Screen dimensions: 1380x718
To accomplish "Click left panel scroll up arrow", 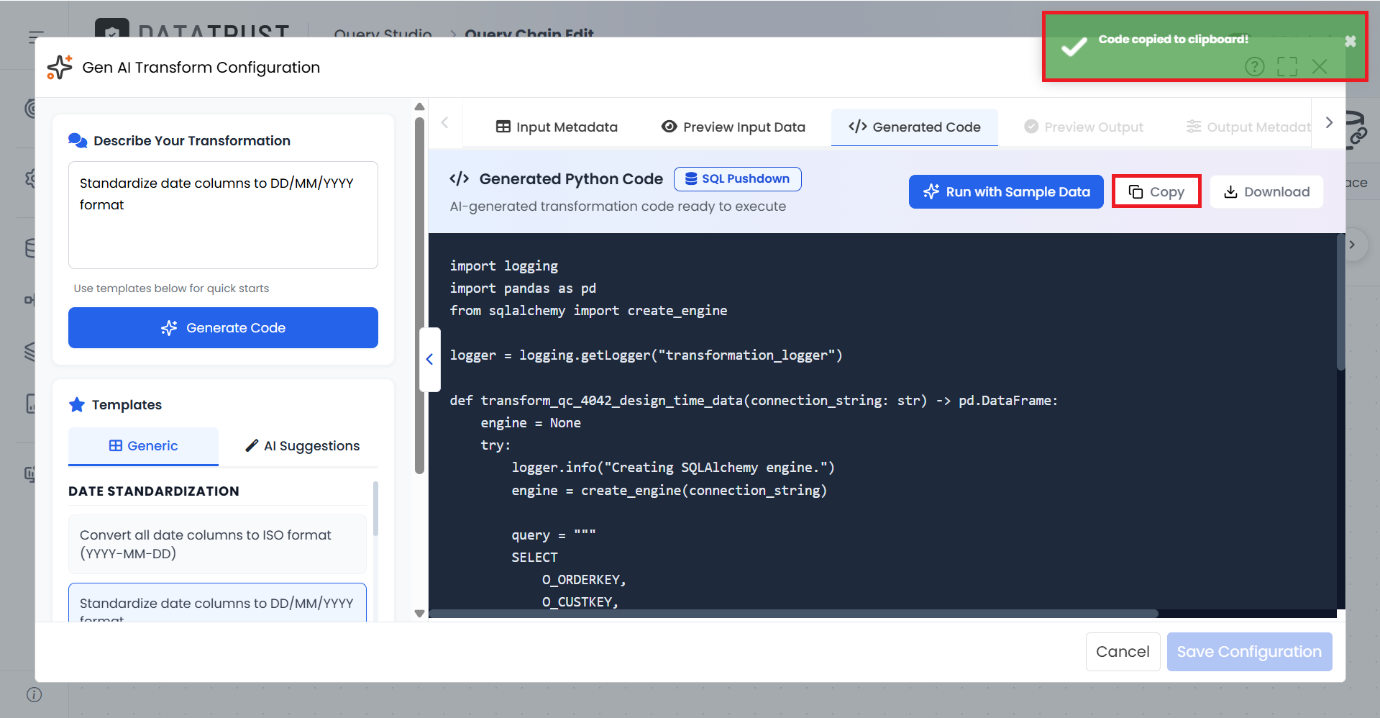I will click(418, 107).
